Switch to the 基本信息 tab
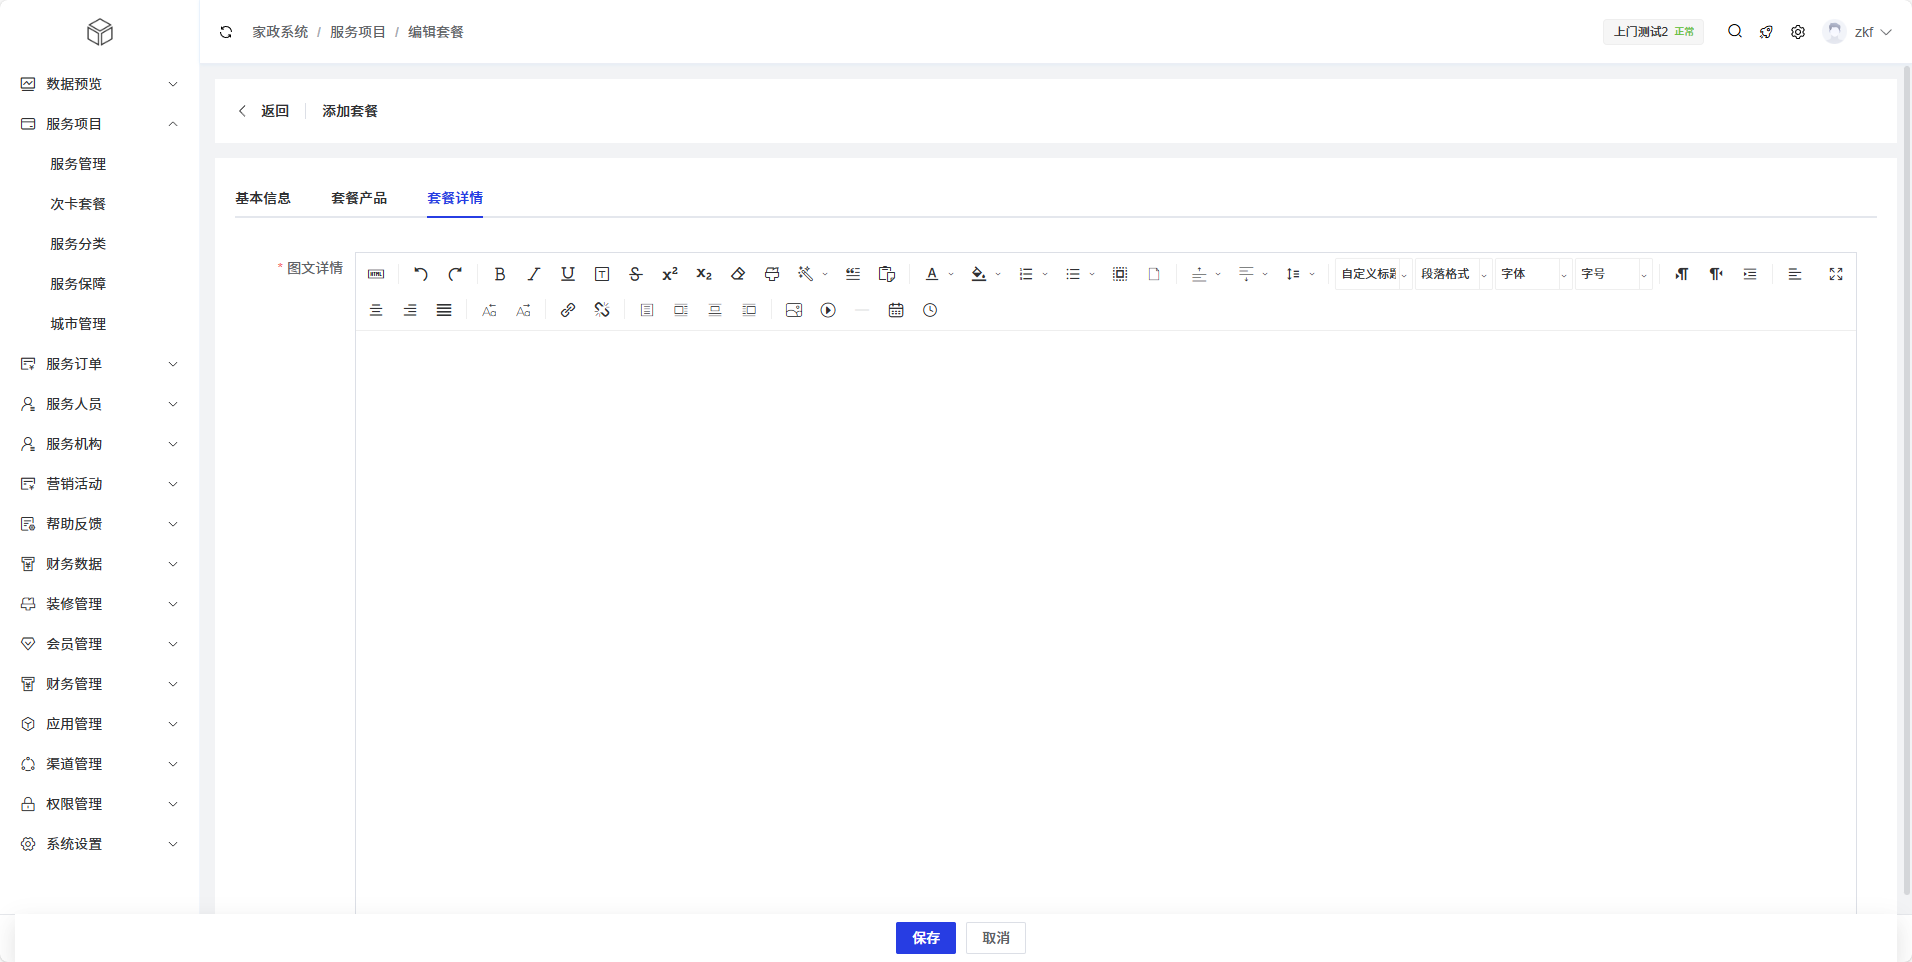This screenshot has height=962, width=1912. pyautogui.click(x=263, y=198)
